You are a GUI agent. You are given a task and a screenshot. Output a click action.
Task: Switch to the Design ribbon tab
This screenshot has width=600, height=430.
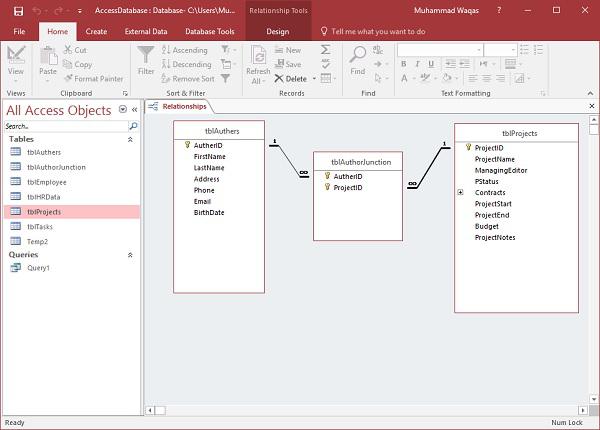point(278,31)
